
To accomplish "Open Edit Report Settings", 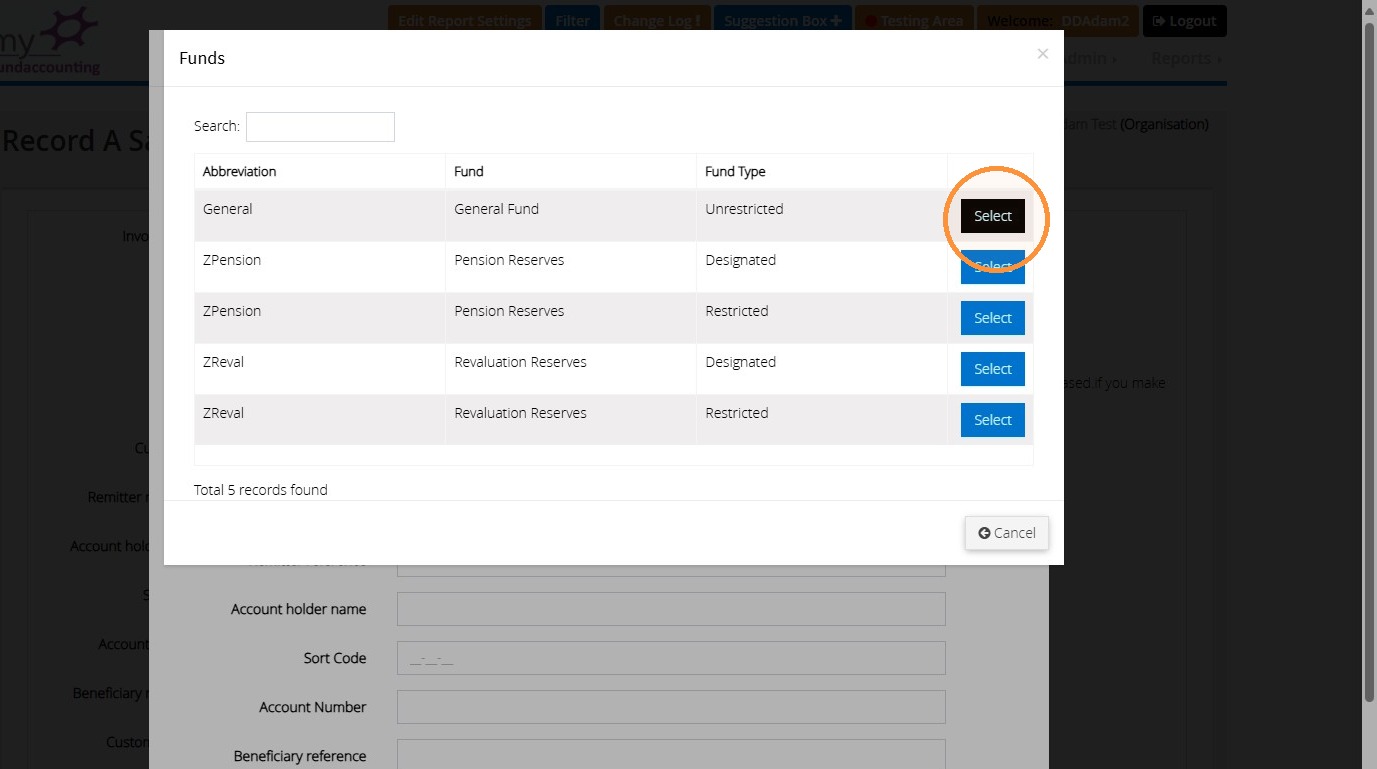I will tap(465, 20).
